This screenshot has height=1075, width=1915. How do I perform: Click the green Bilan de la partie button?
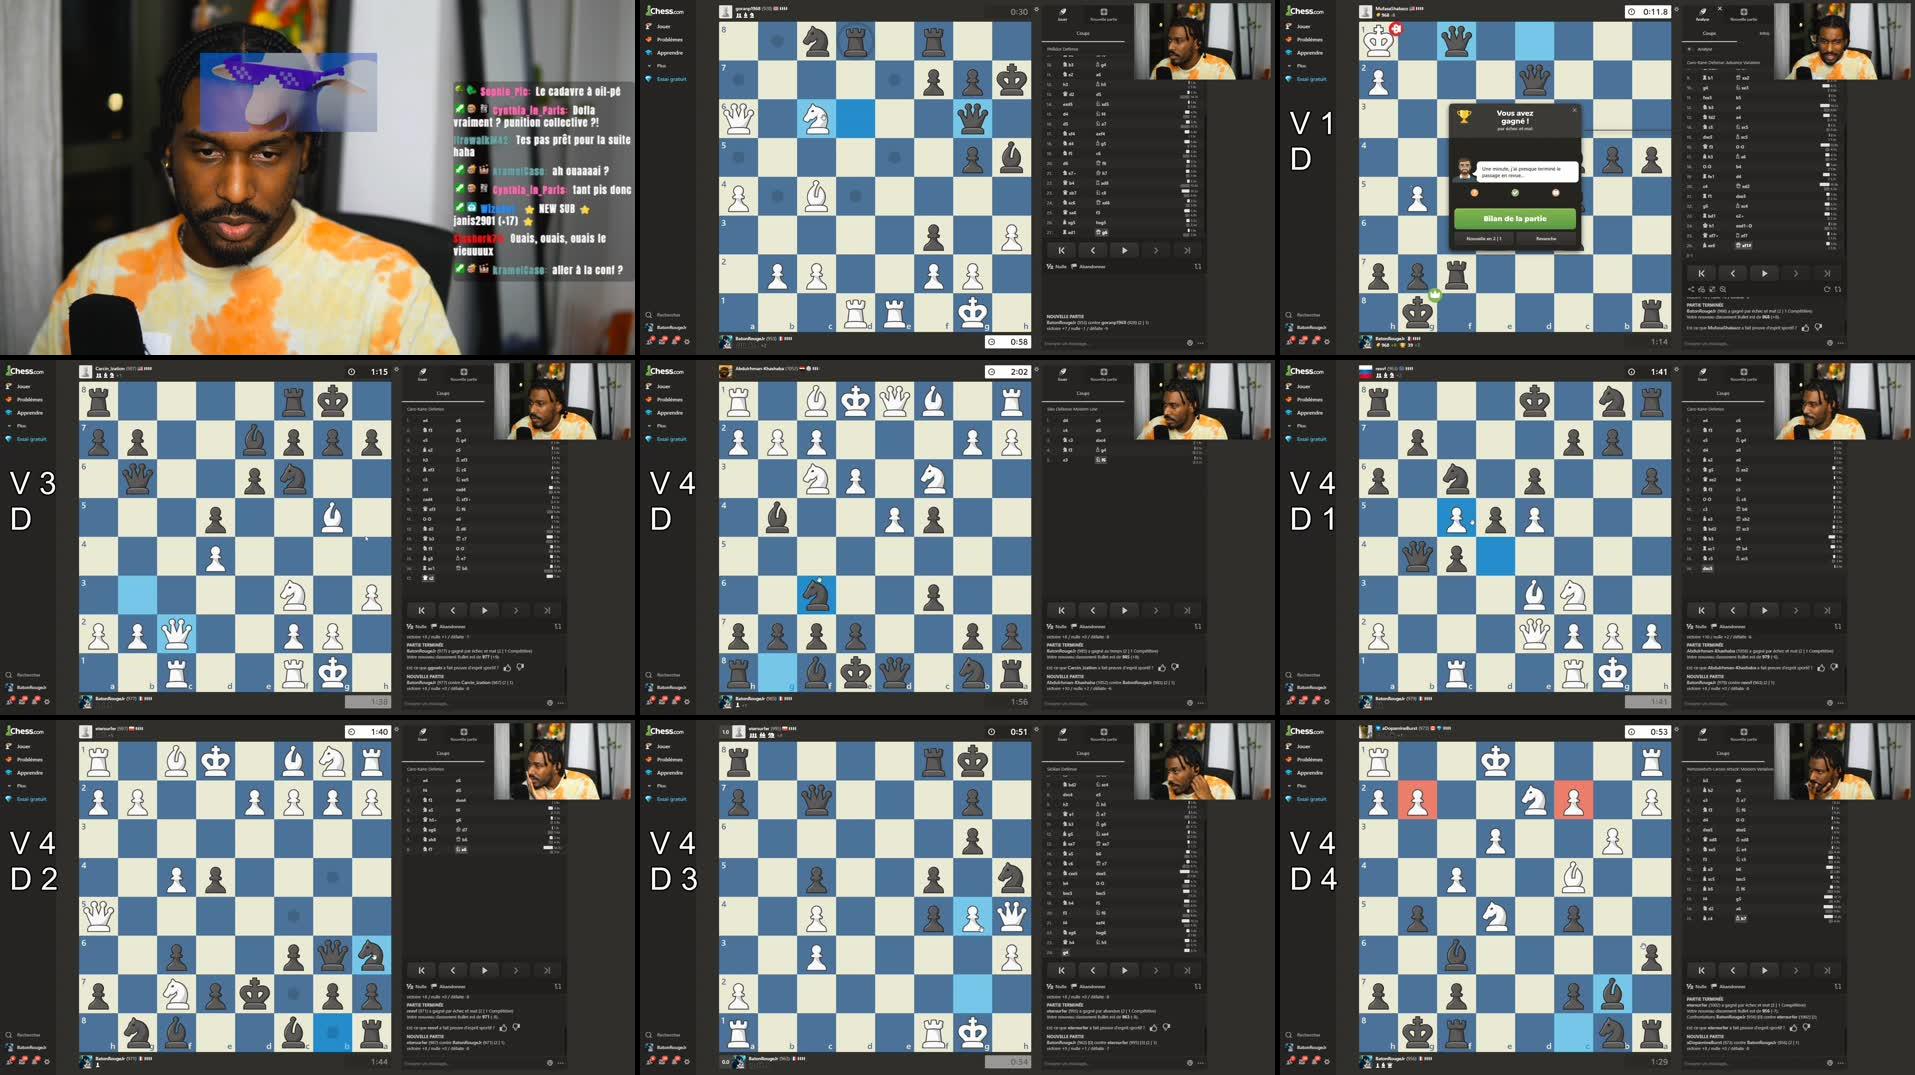click(1515, 219)
